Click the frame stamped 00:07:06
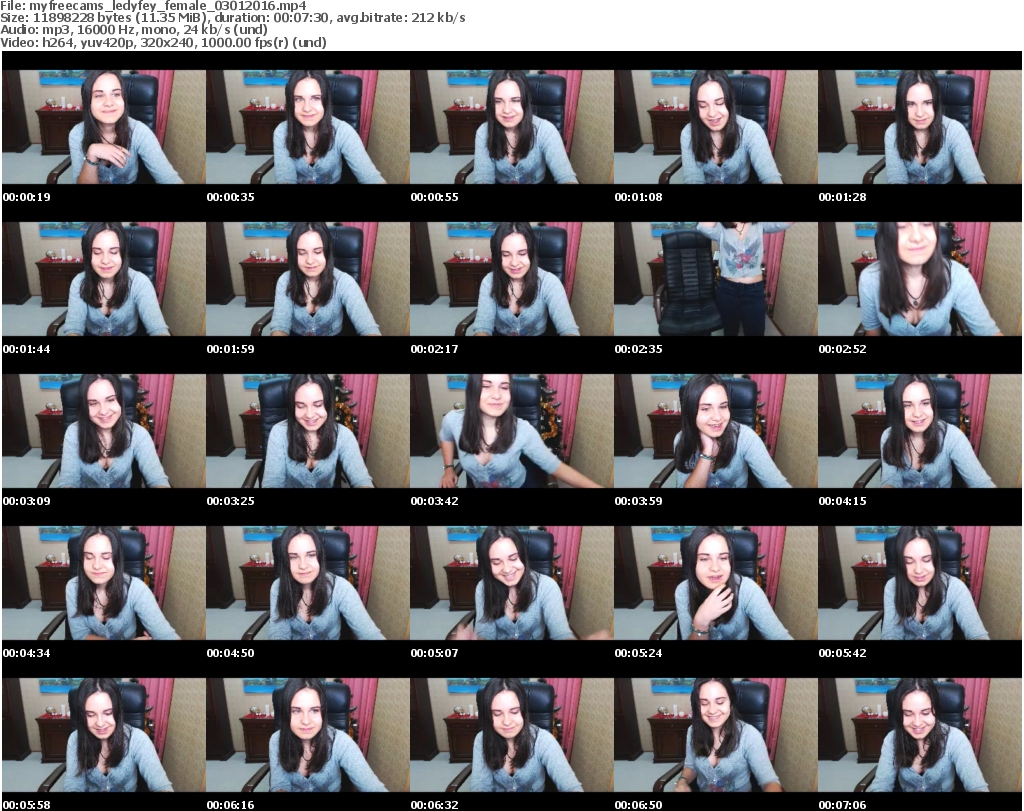 (920, 735)
